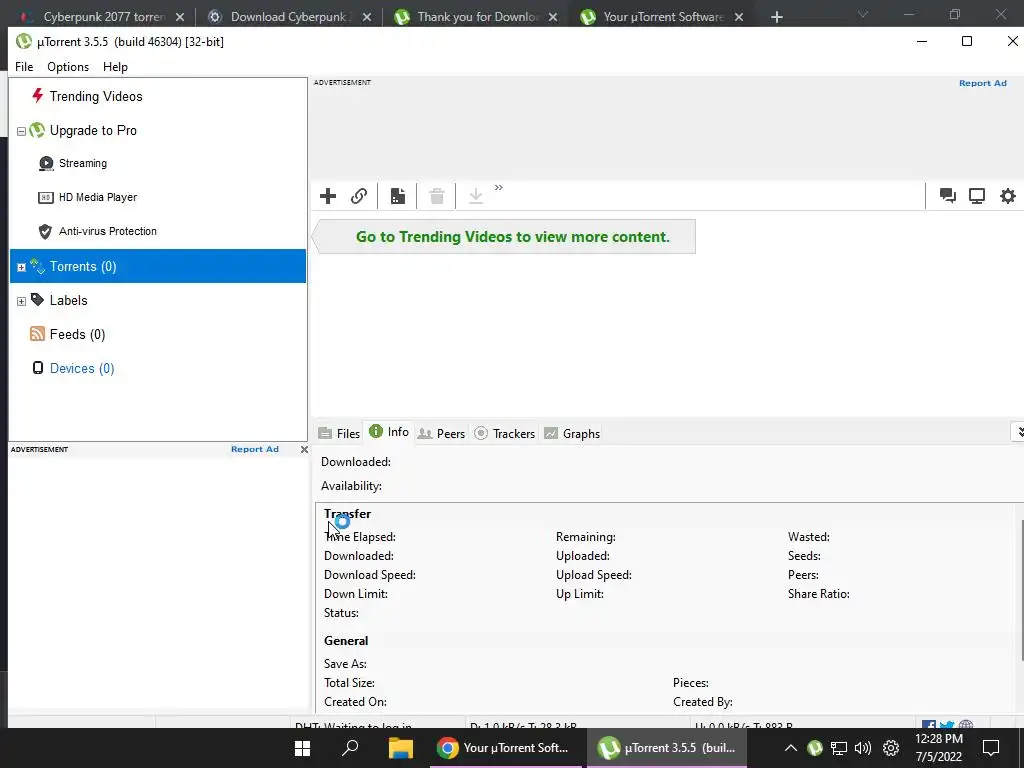The height and width of the screenshot is (768, 1024).
Task: Select Anti-virus Protection in sidebar
Action: (x=108, y=231)
